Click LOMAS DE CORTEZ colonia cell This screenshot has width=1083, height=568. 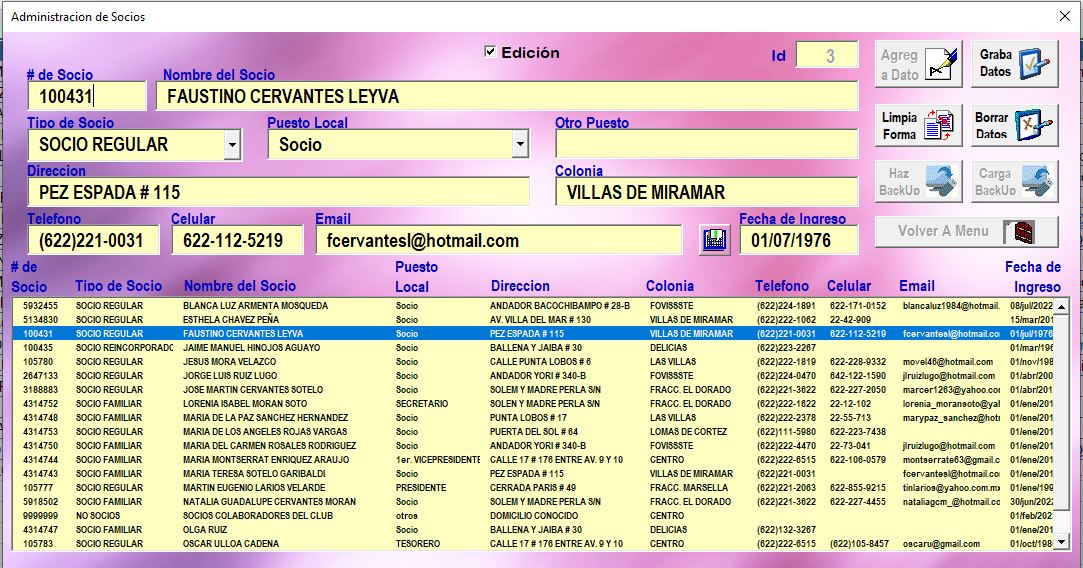[688, 432]
